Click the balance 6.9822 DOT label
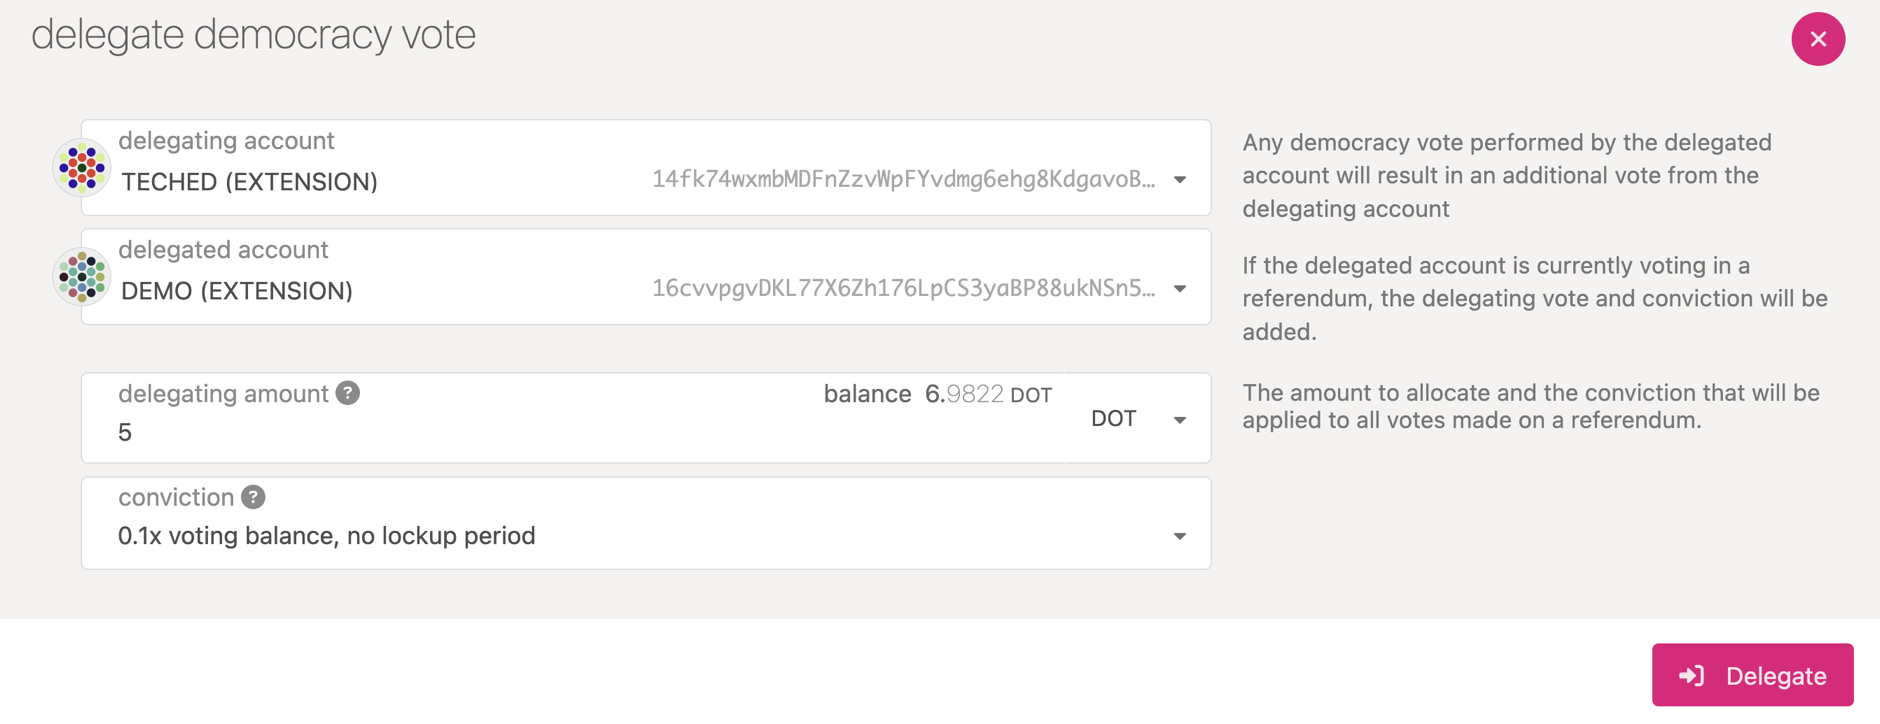1880x724 pixels. tap(938, 394)
